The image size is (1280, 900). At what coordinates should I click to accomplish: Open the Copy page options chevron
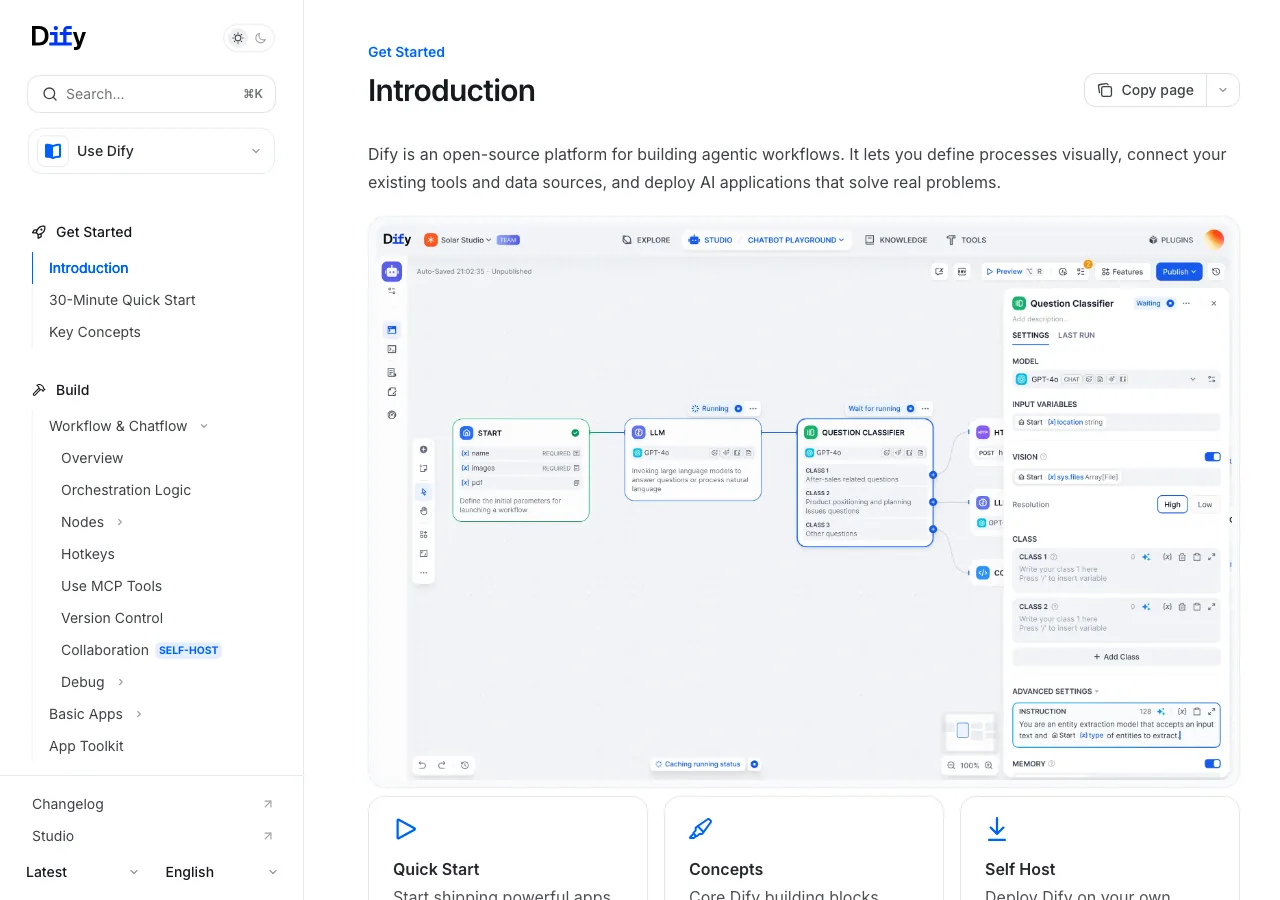1223,90
